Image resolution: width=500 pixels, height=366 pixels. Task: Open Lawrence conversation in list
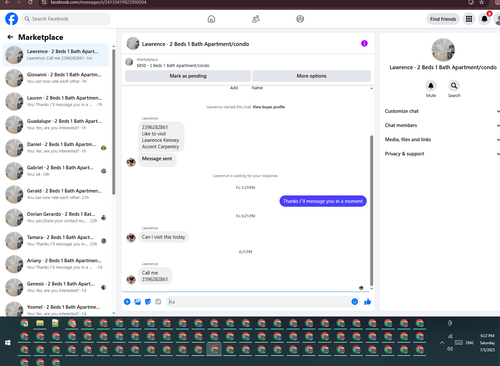tap(56, 55)
